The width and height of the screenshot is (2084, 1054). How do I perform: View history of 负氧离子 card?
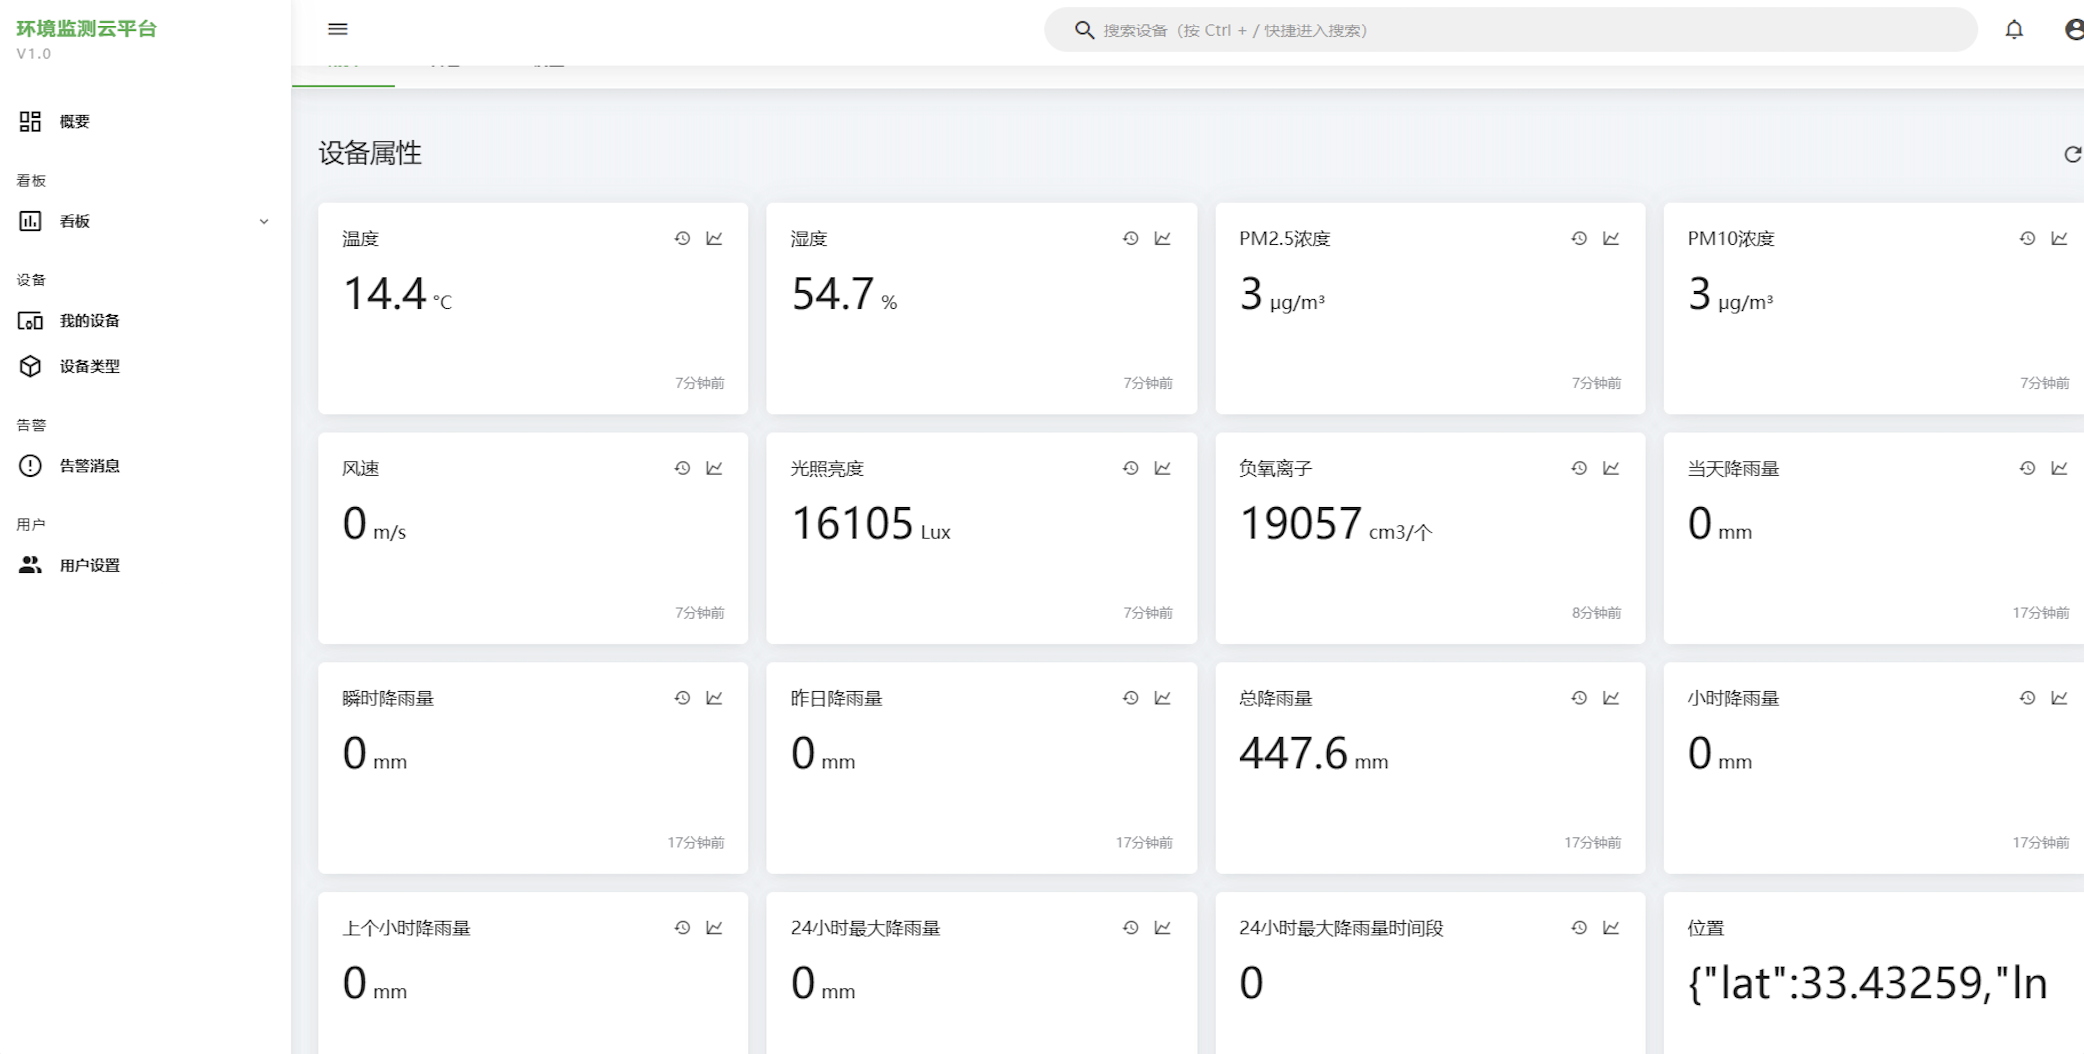click(x=1579, y=468)
